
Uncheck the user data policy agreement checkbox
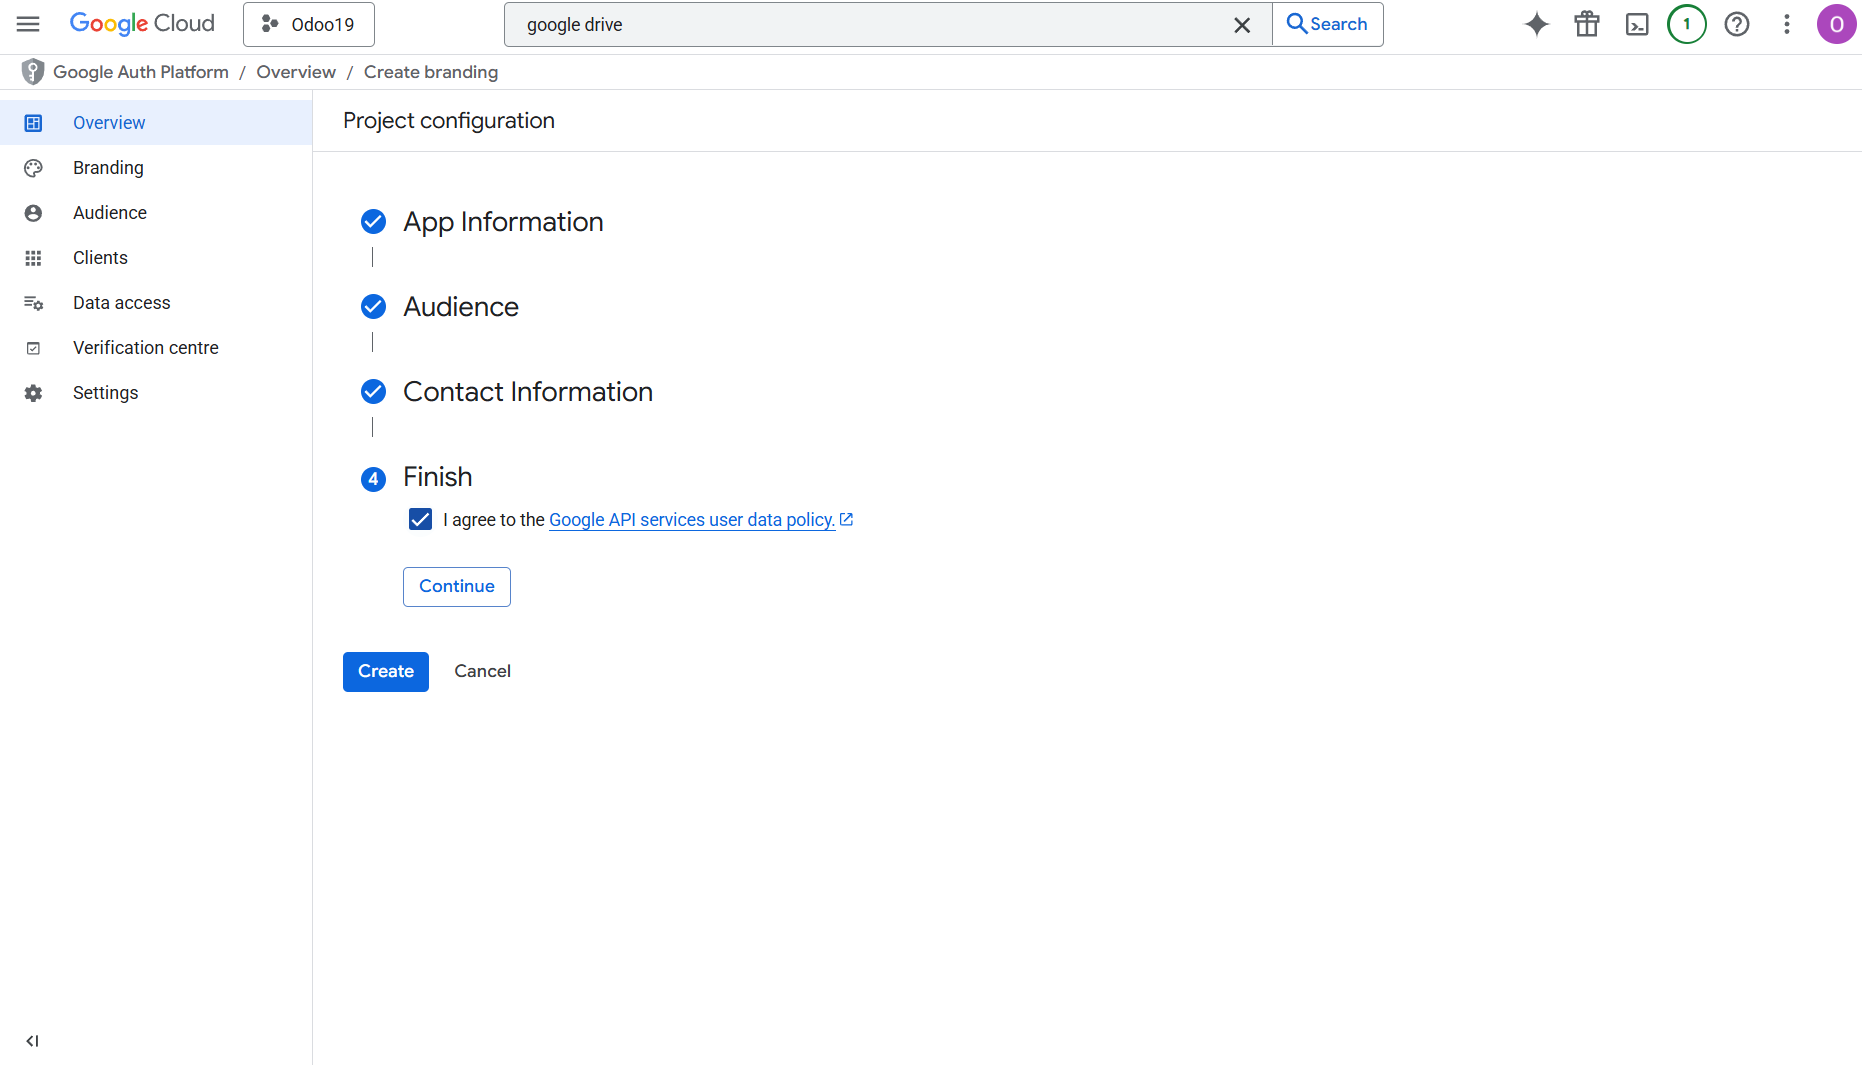pos(420,519)
